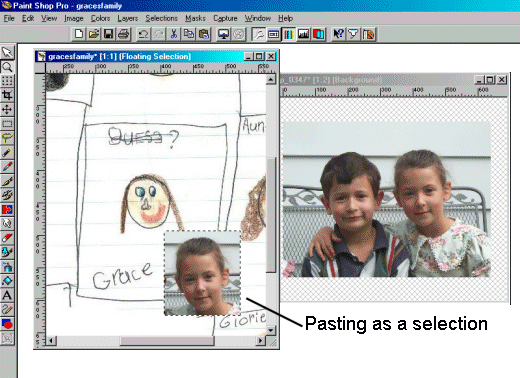The image size is (520, 378).
Task: Select the Zoom magnifier tool
Action: [x=7, y=67]
